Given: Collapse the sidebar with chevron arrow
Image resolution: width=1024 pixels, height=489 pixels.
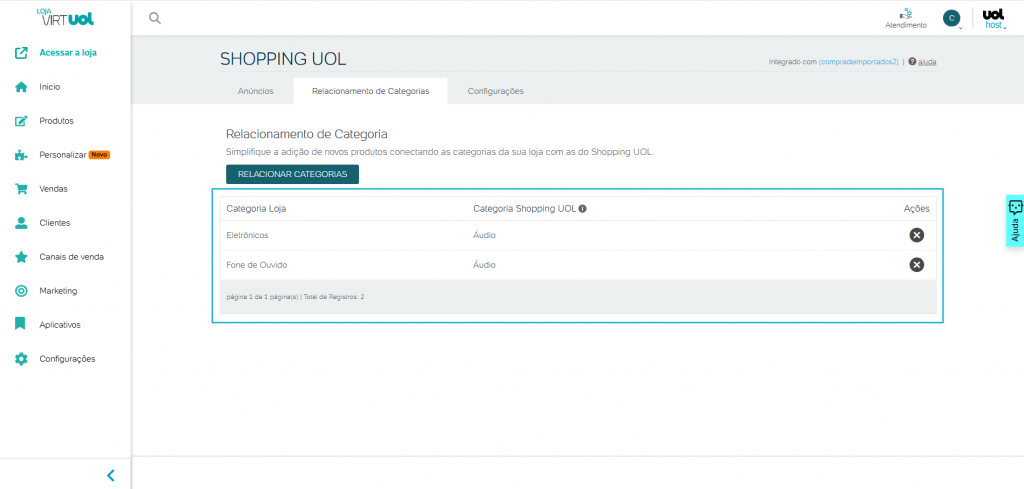Looking at the screenshot, I should (x=110, y=475).
